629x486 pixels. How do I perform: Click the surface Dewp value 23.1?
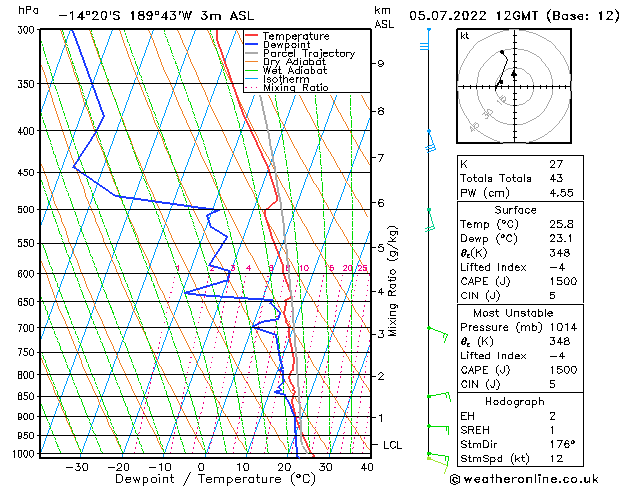tap(561, 239)
